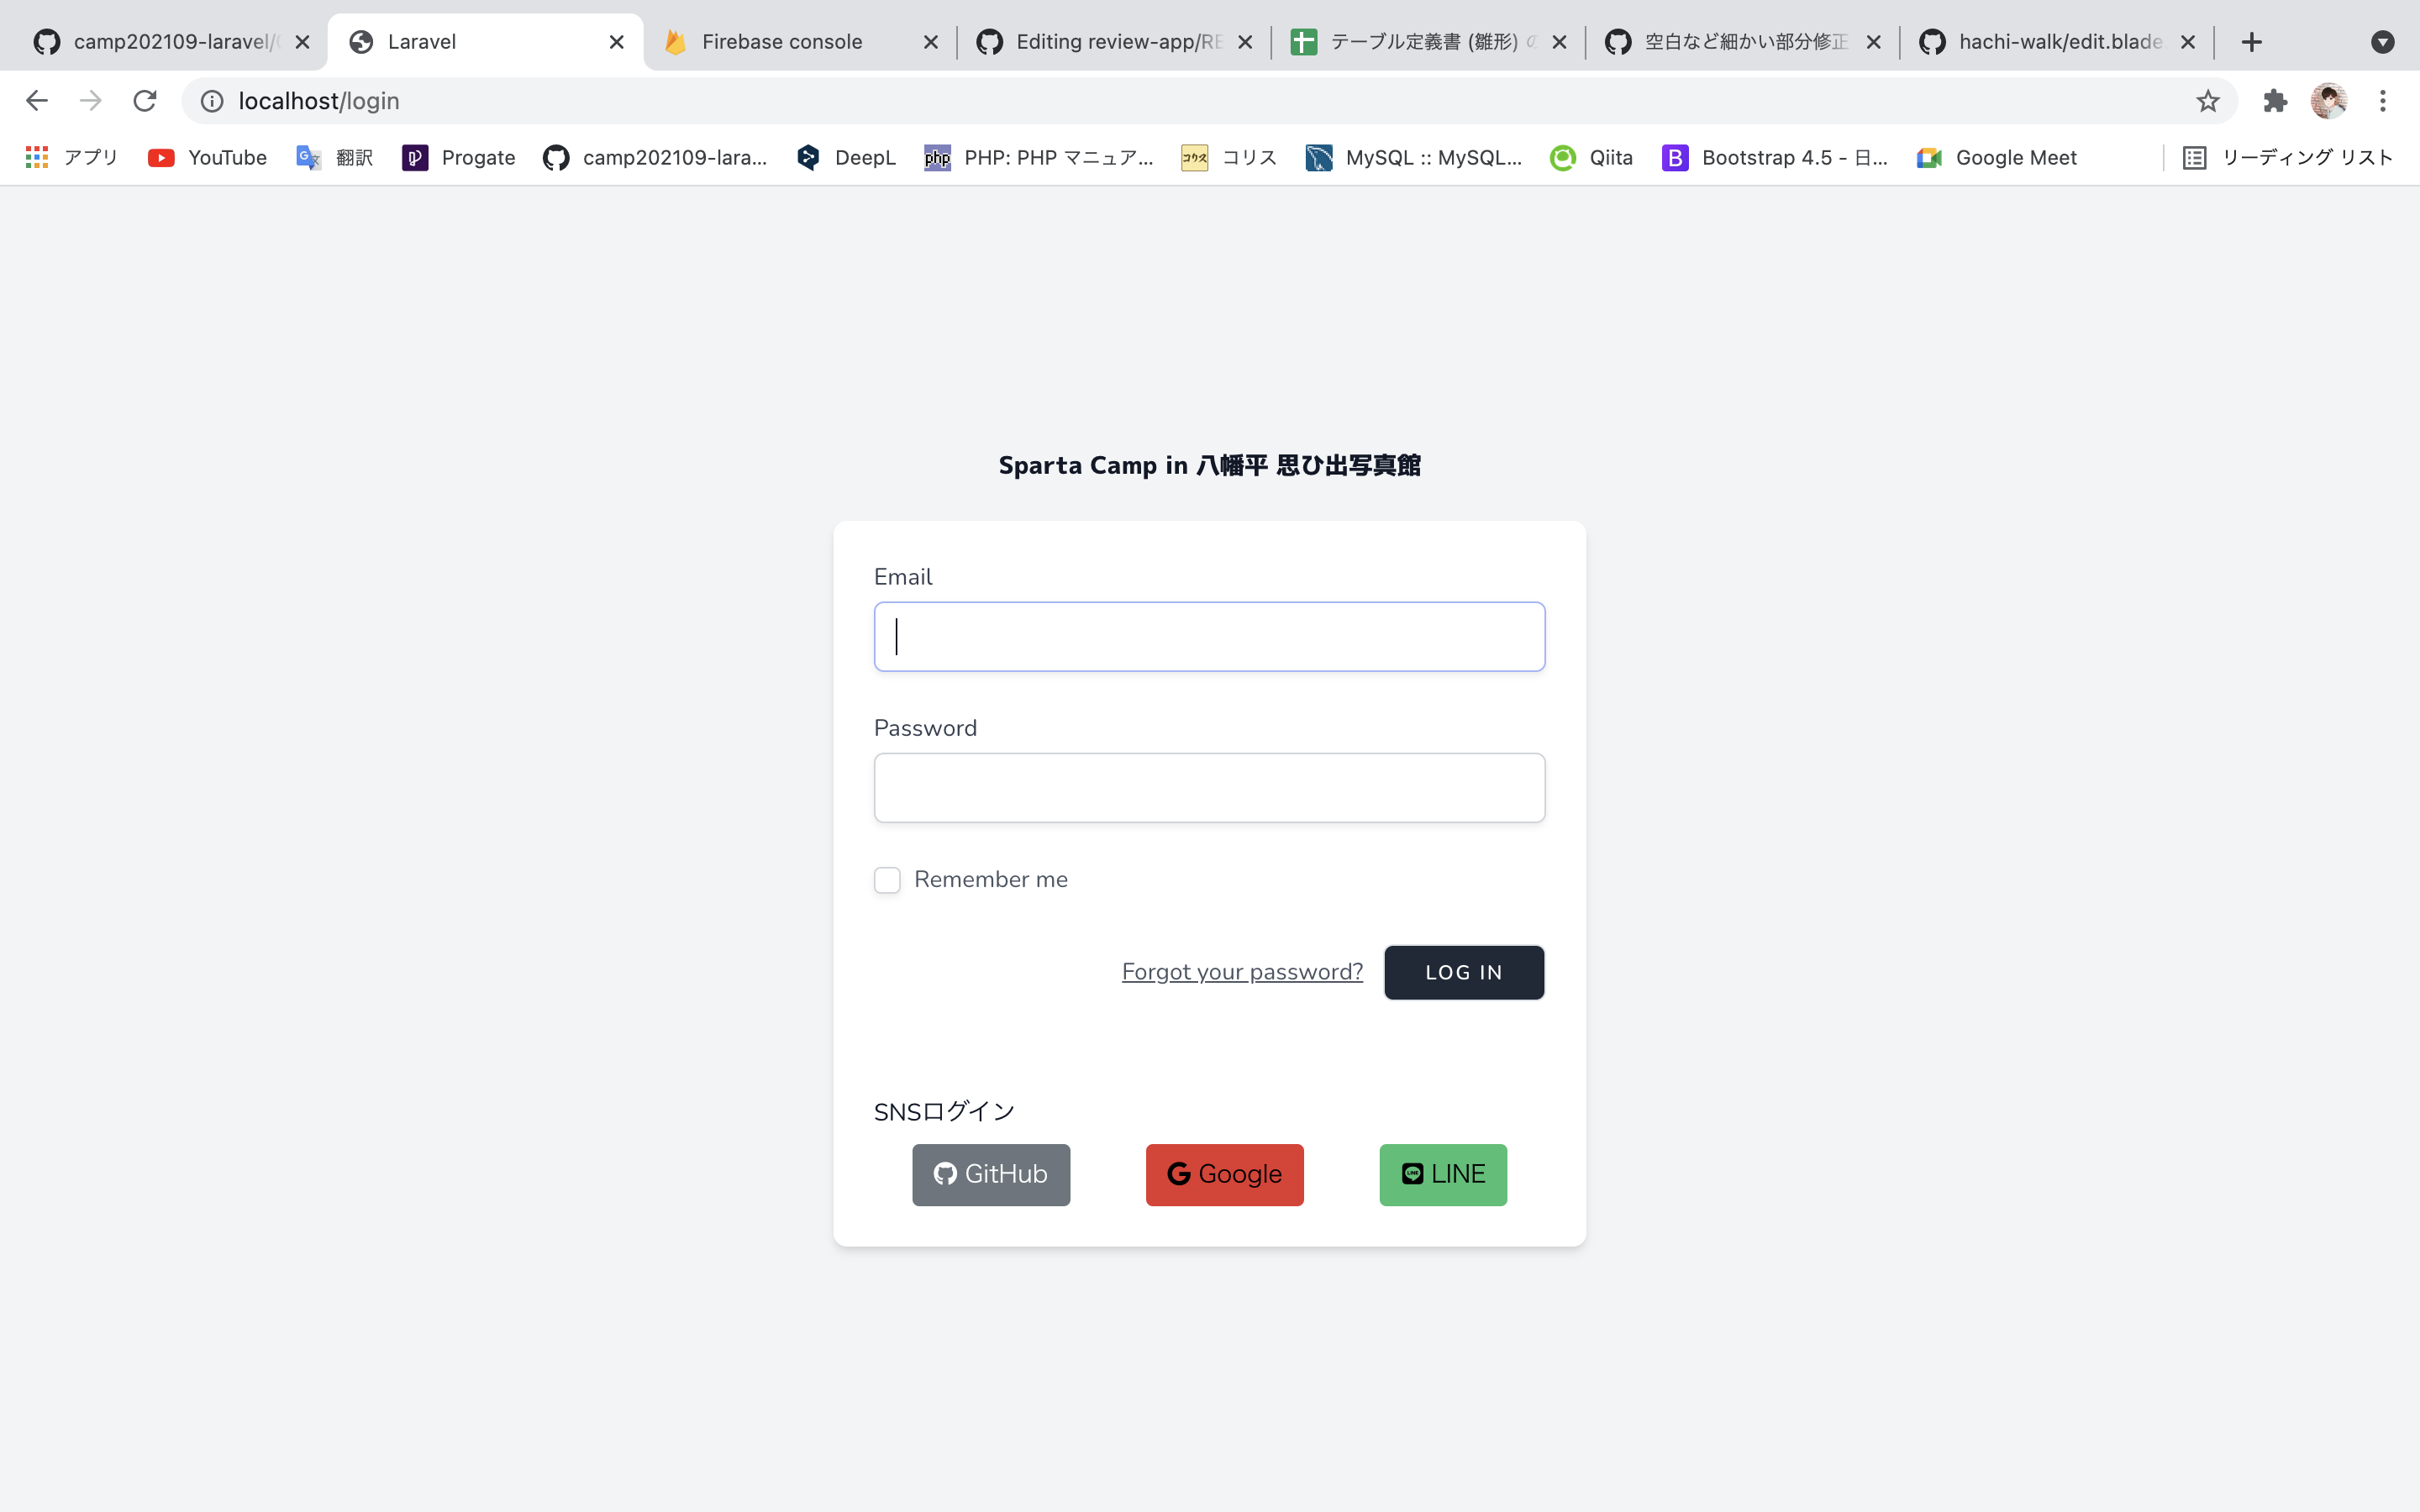Screen dimensions: 2420x1512
Task: Reload the current page
Action: (144, 100)
